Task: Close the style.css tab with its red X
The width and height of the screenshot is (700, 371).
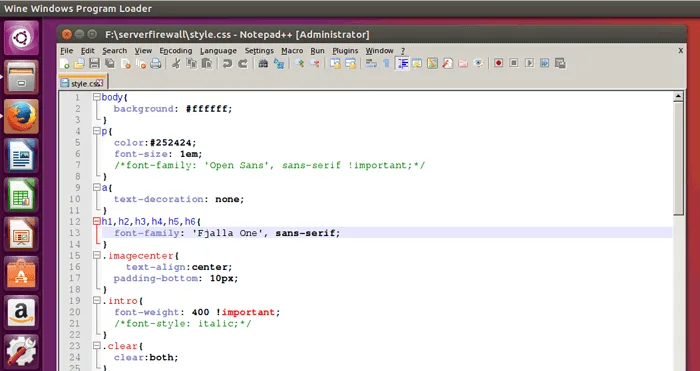Action: pyautogui.click(x=100, y=83)
